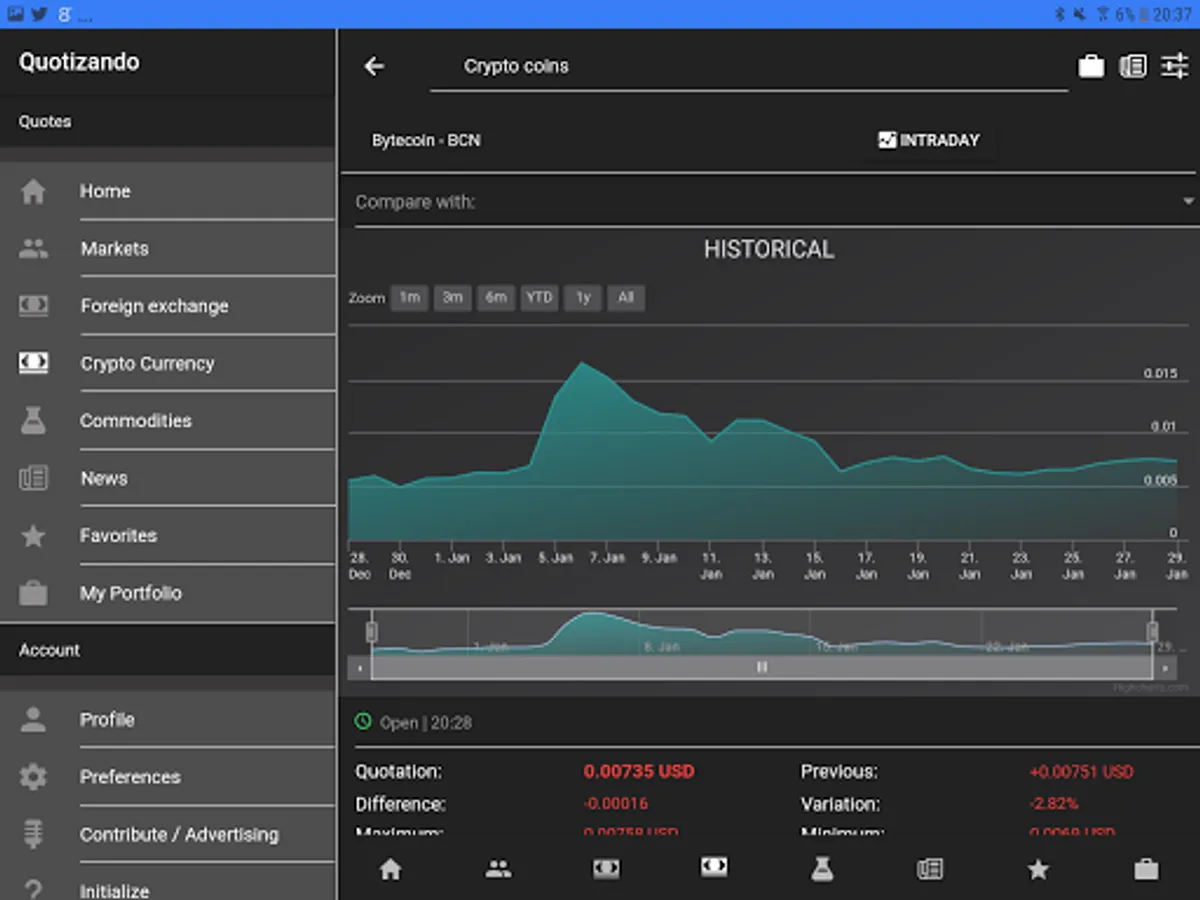
Task: Click the Contribute / Advertising icon in sidebar
Action: pyautogui.click(x=33, y=834)
